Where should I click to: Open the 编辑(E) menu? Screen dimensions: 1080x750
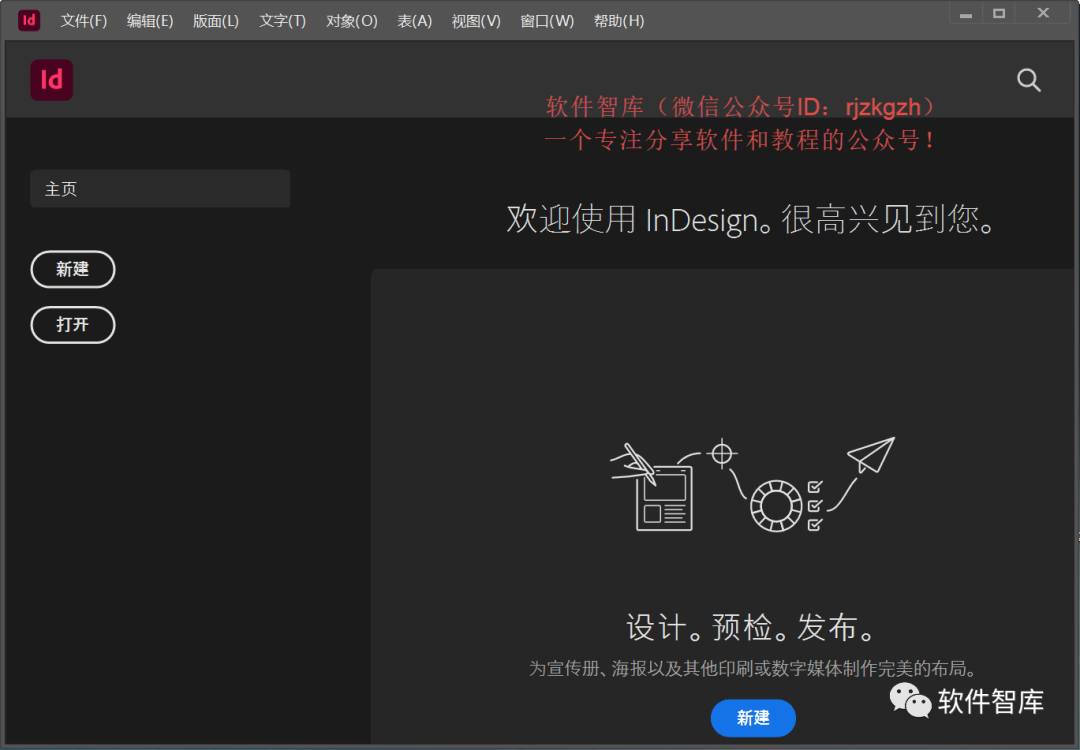pyautogui.click(x=150, y=21)
